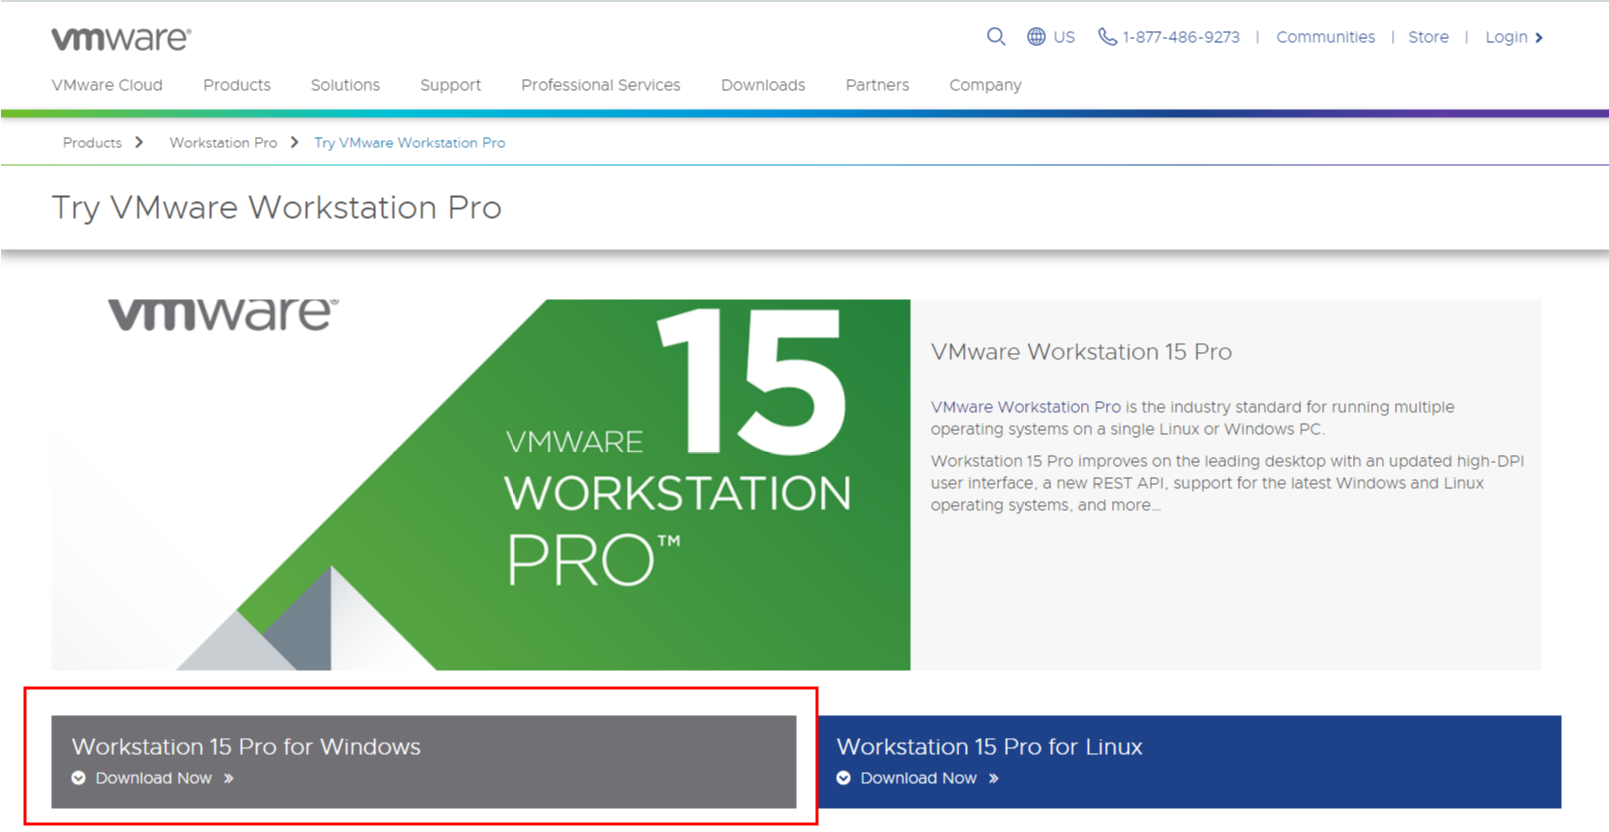Click the circle arrow icon under Linux download
The width and height of the screenshot is (1609, 832).
point(844,778)
